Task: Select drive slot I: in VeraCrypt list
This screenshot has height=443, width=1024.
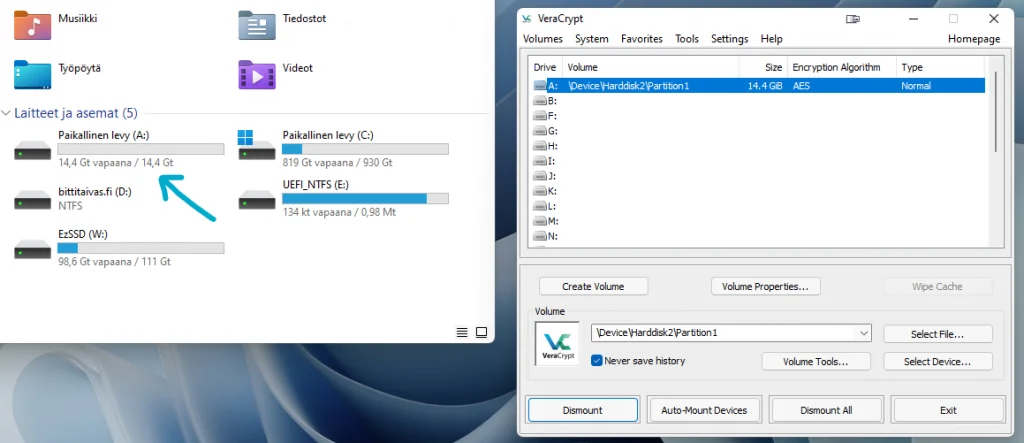Action: tap(545, 161)
